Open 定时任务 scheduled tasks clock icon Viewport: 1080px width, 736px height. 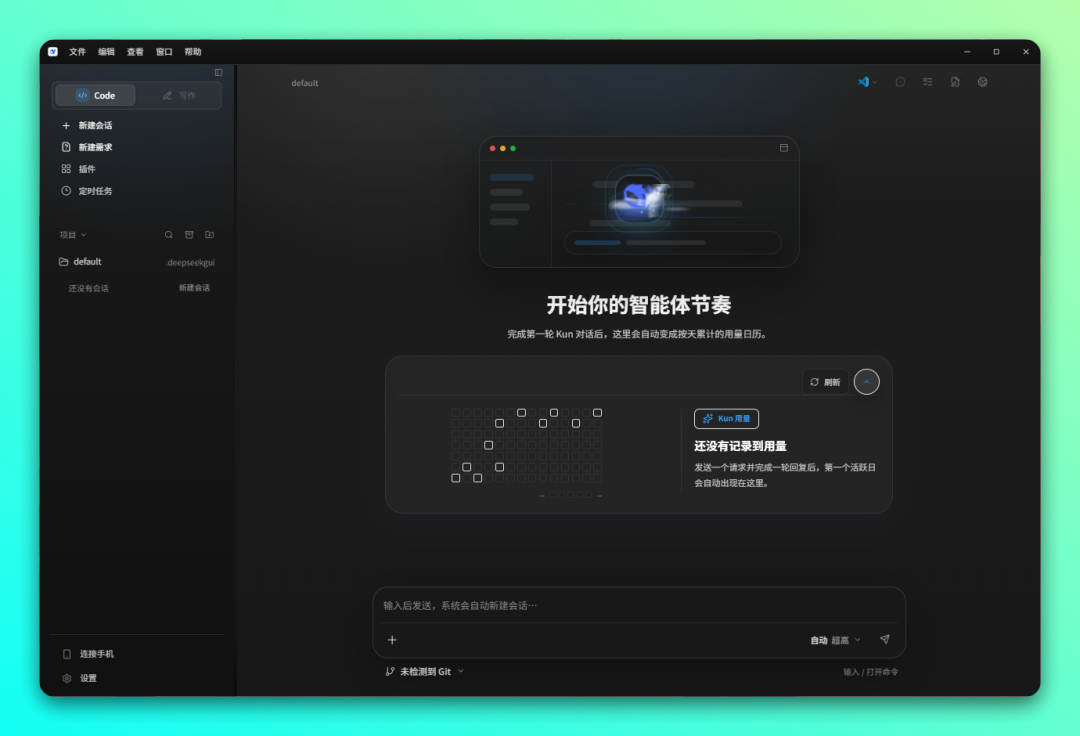pyautogui.click(x=66, y=191)
